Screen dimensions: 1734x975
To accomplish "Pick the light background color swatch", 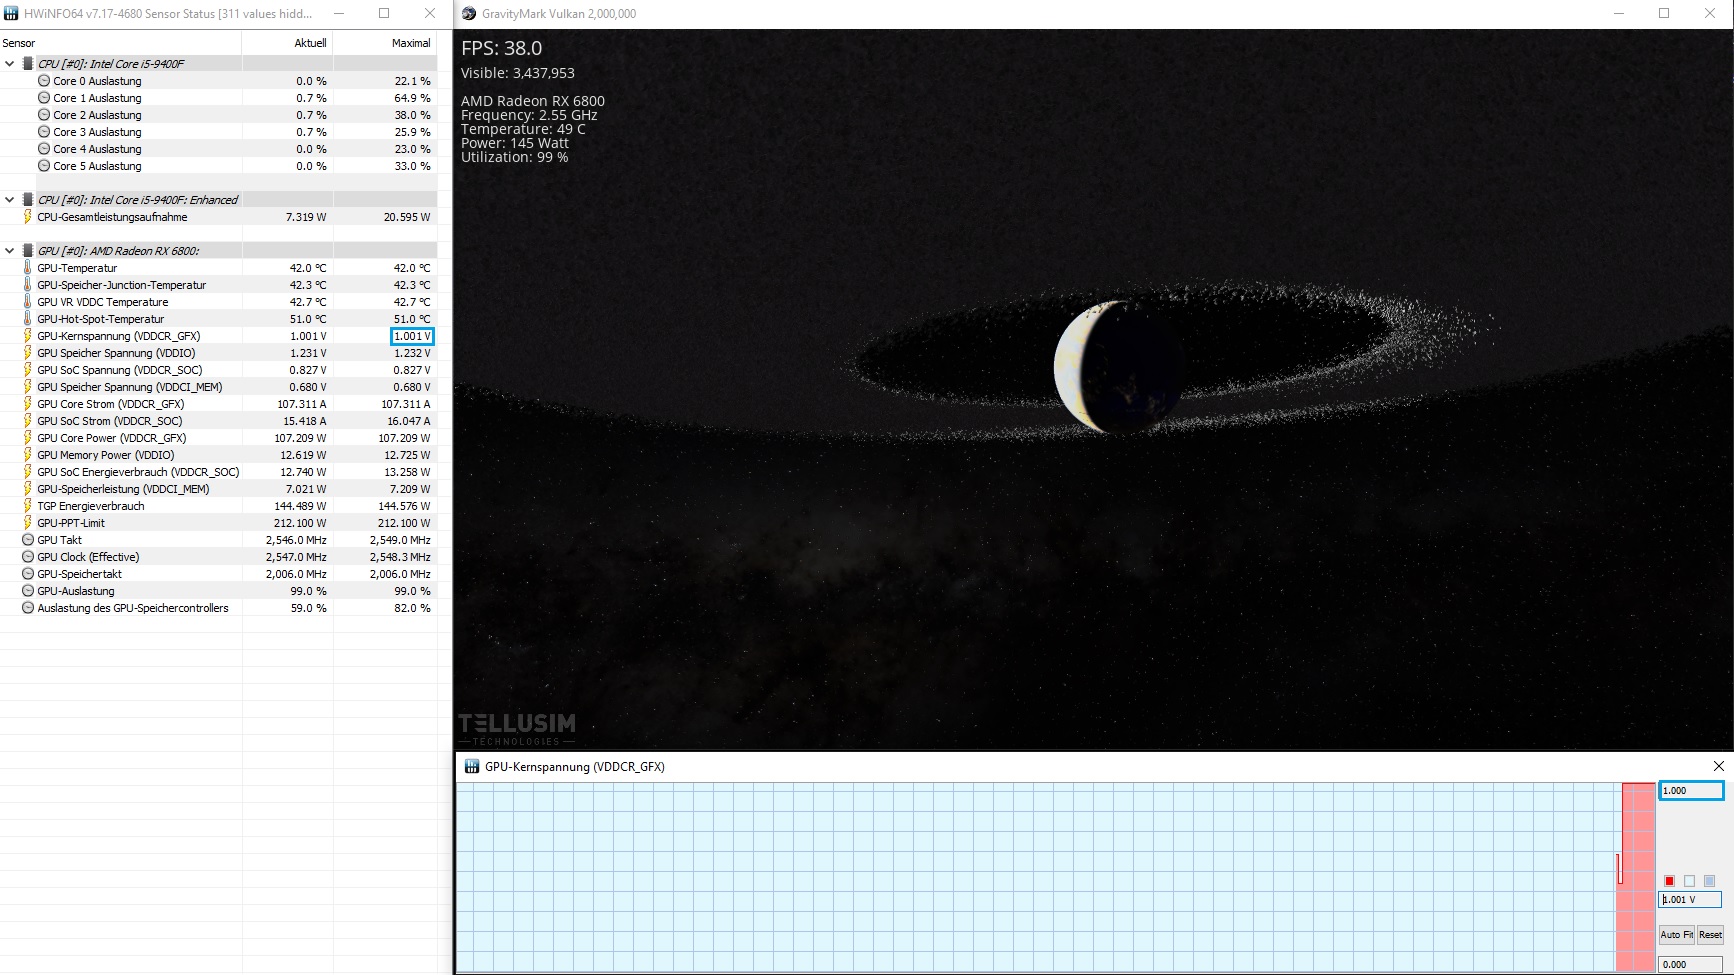I will coord(1689,881).
